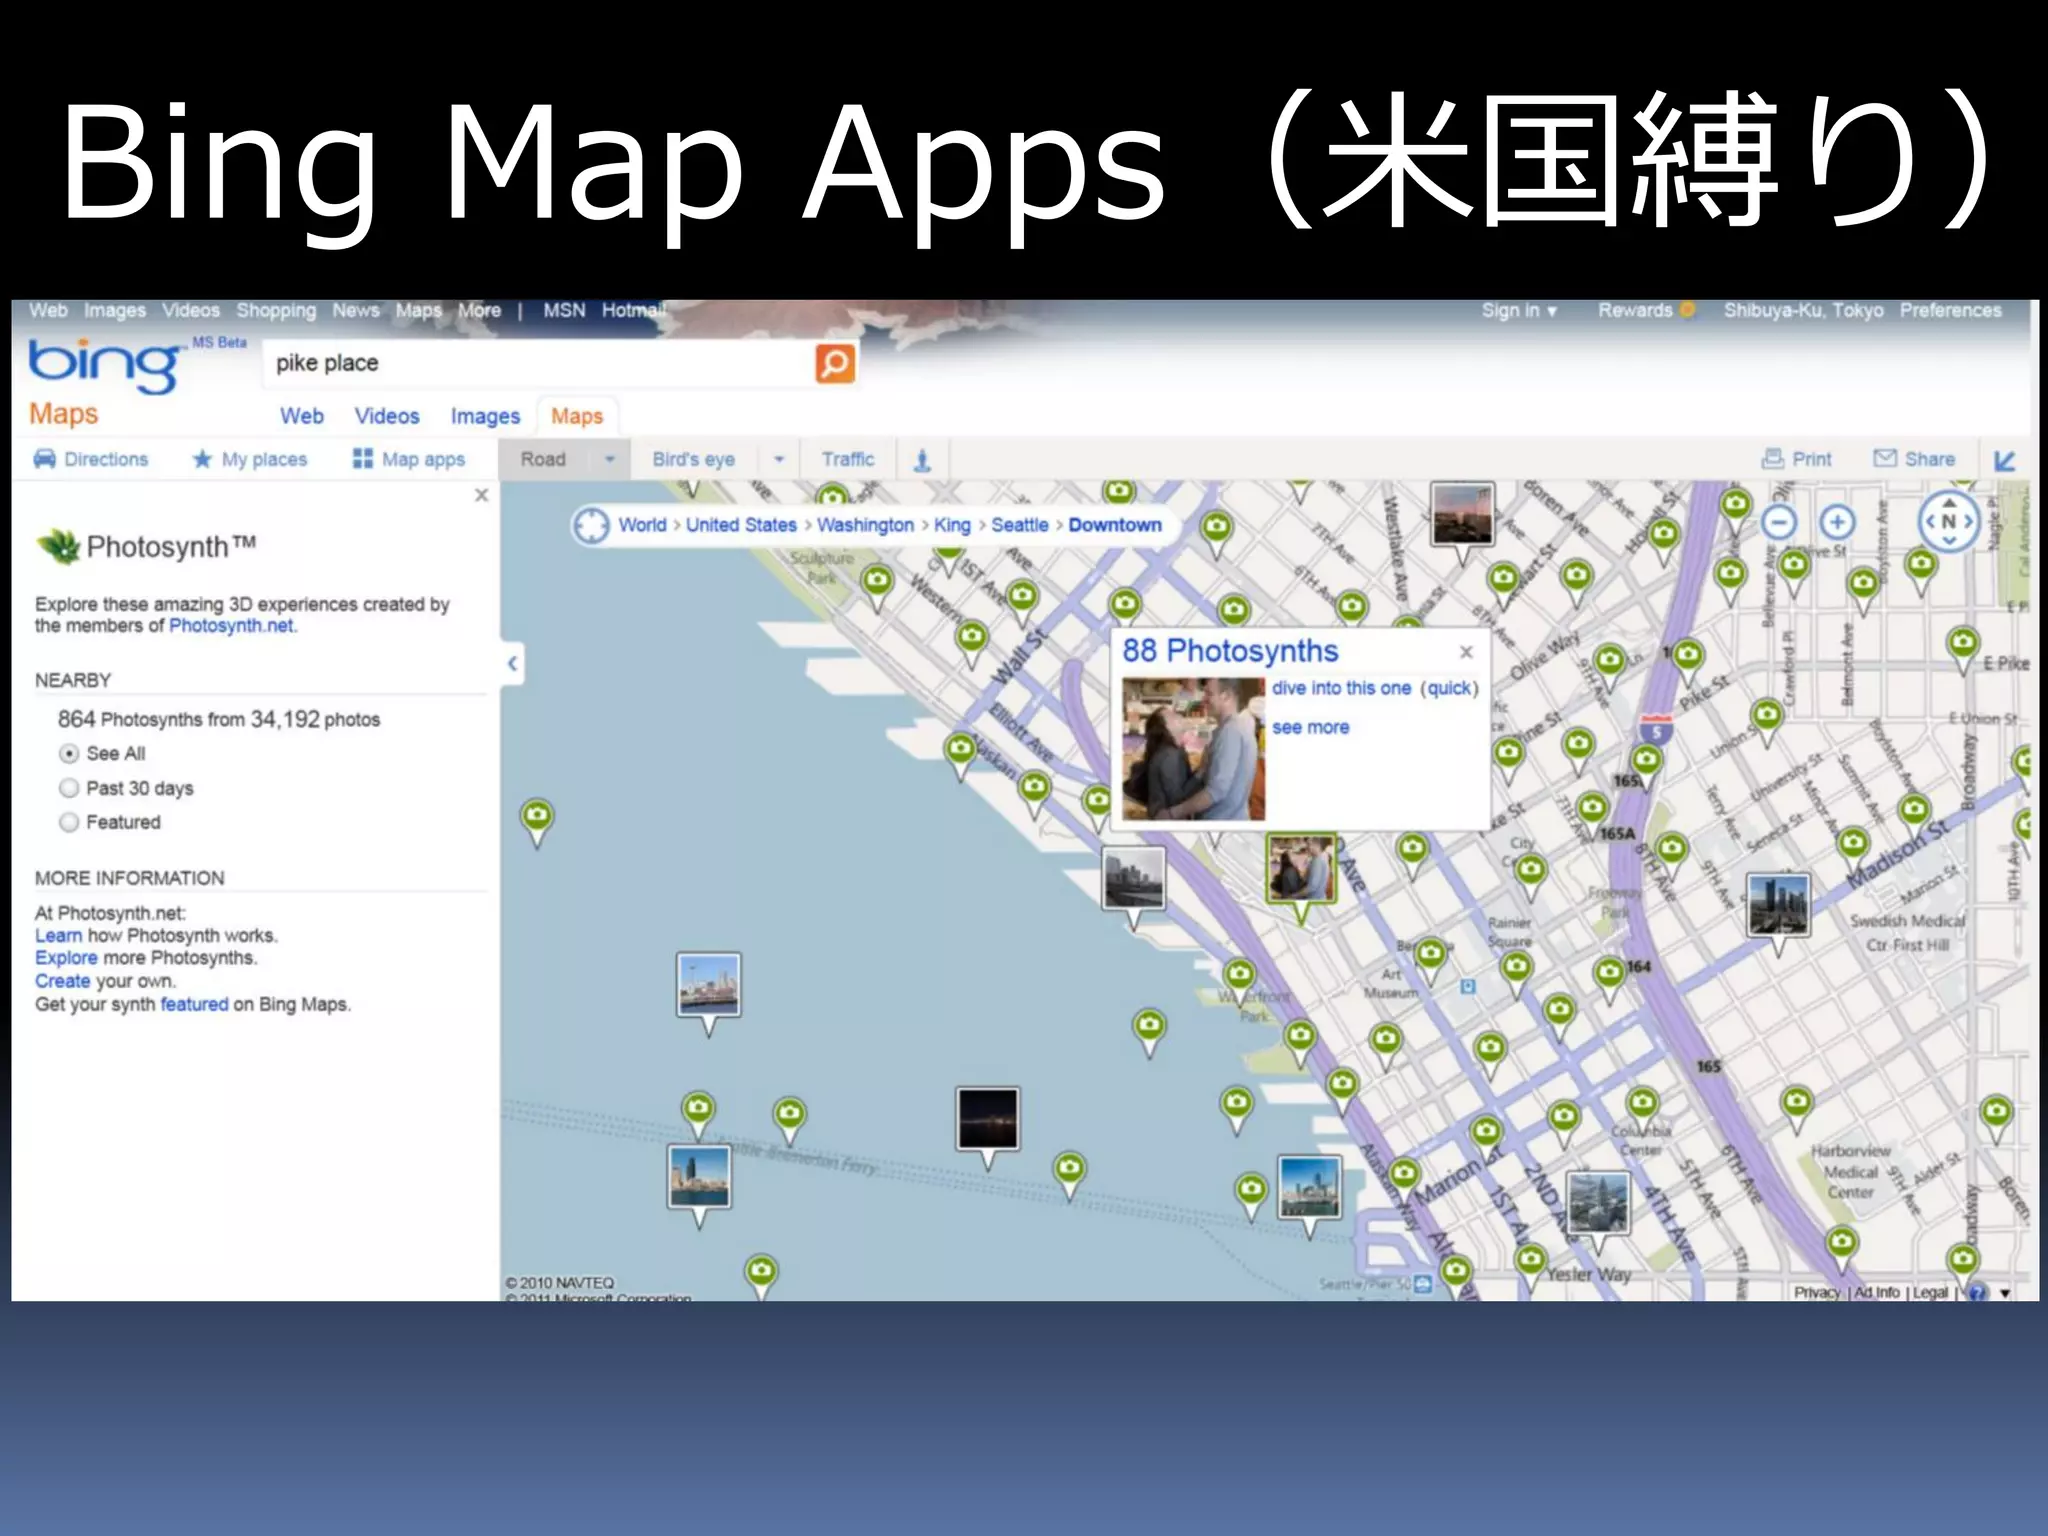Click the Swedish Medical area skyscraper thumbnail
Screen dimensions: 2048x1536
pyautogui.click(x=1778, y=913)
